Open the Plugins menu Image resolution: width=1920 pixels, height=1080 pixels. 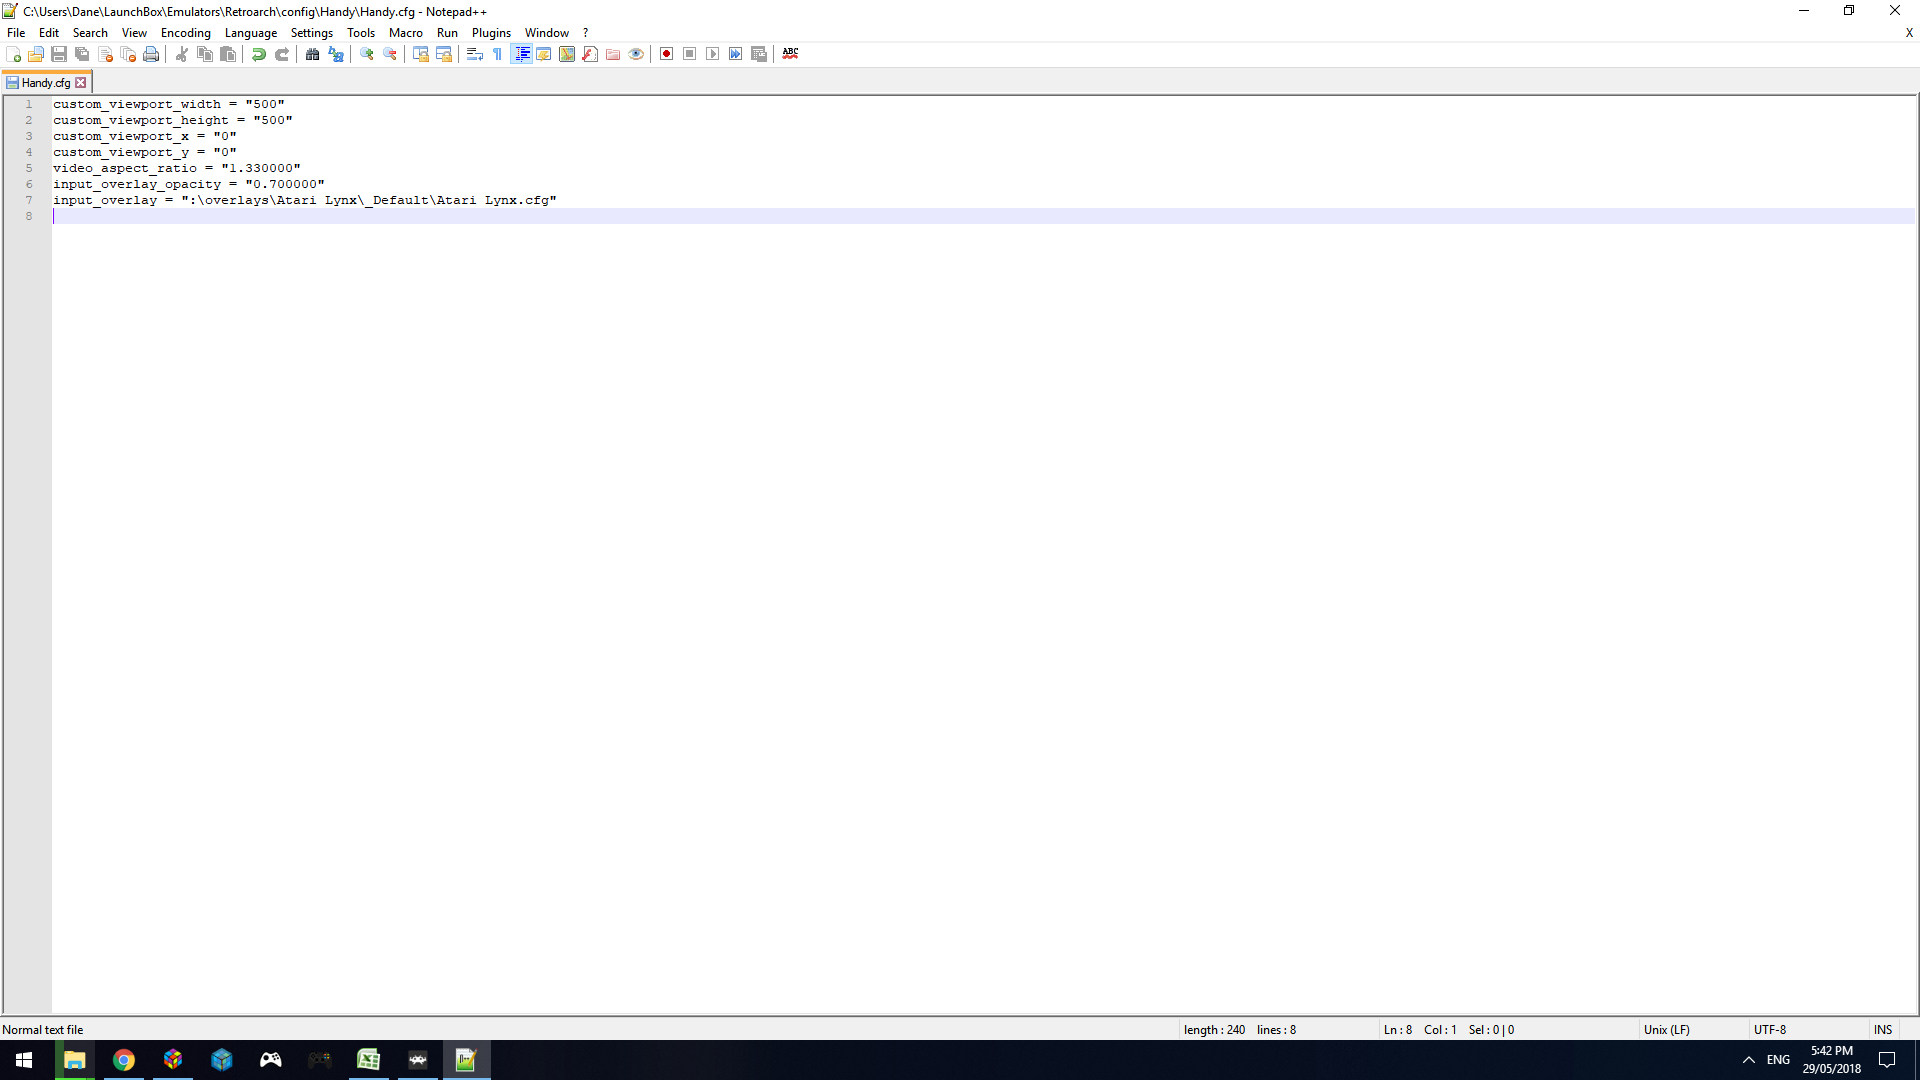pyautogui.click(x=491, y=33)
